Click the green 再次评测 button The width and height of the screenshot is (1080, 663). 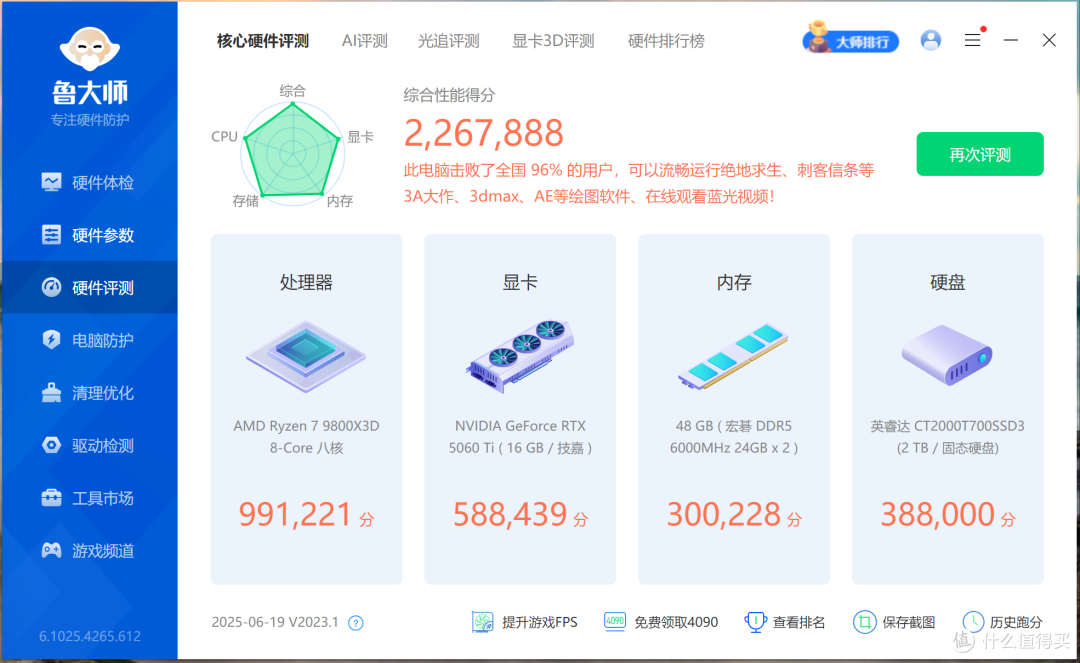click(979, 154)
